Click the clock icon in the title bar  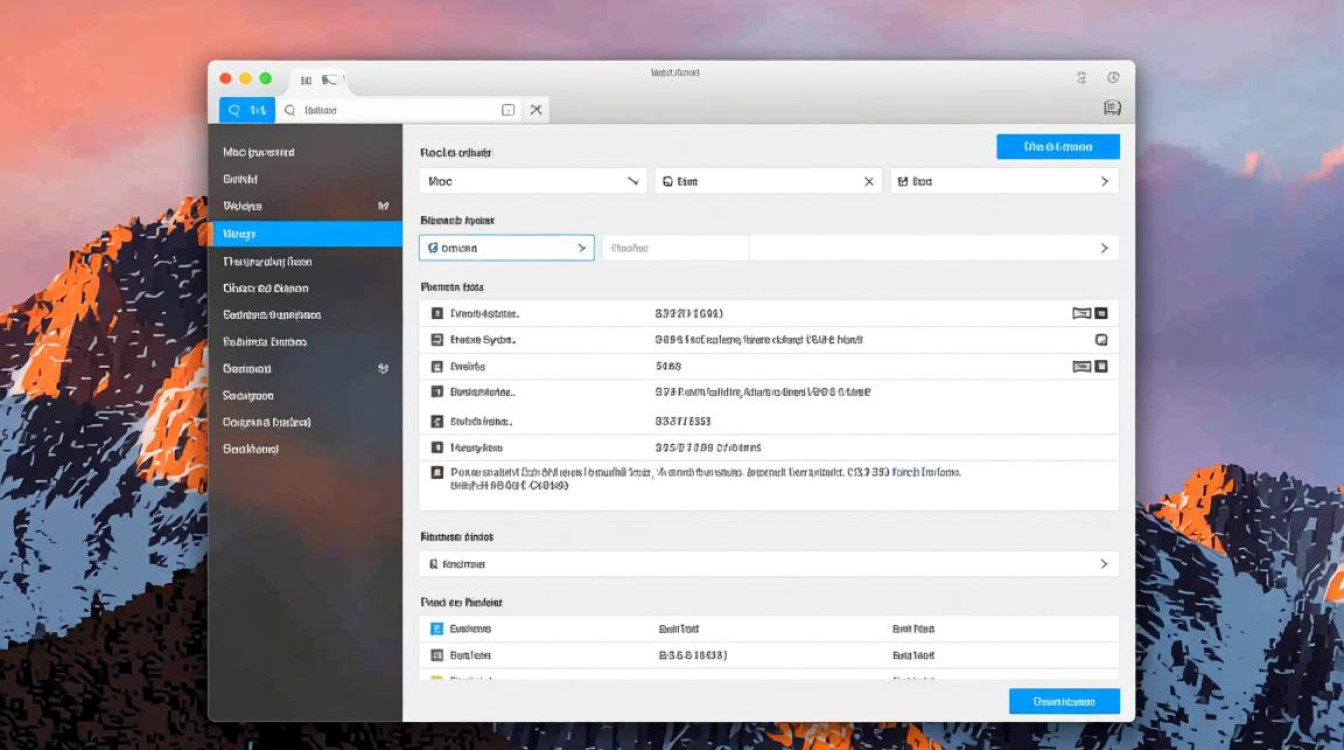[1113, 77]
